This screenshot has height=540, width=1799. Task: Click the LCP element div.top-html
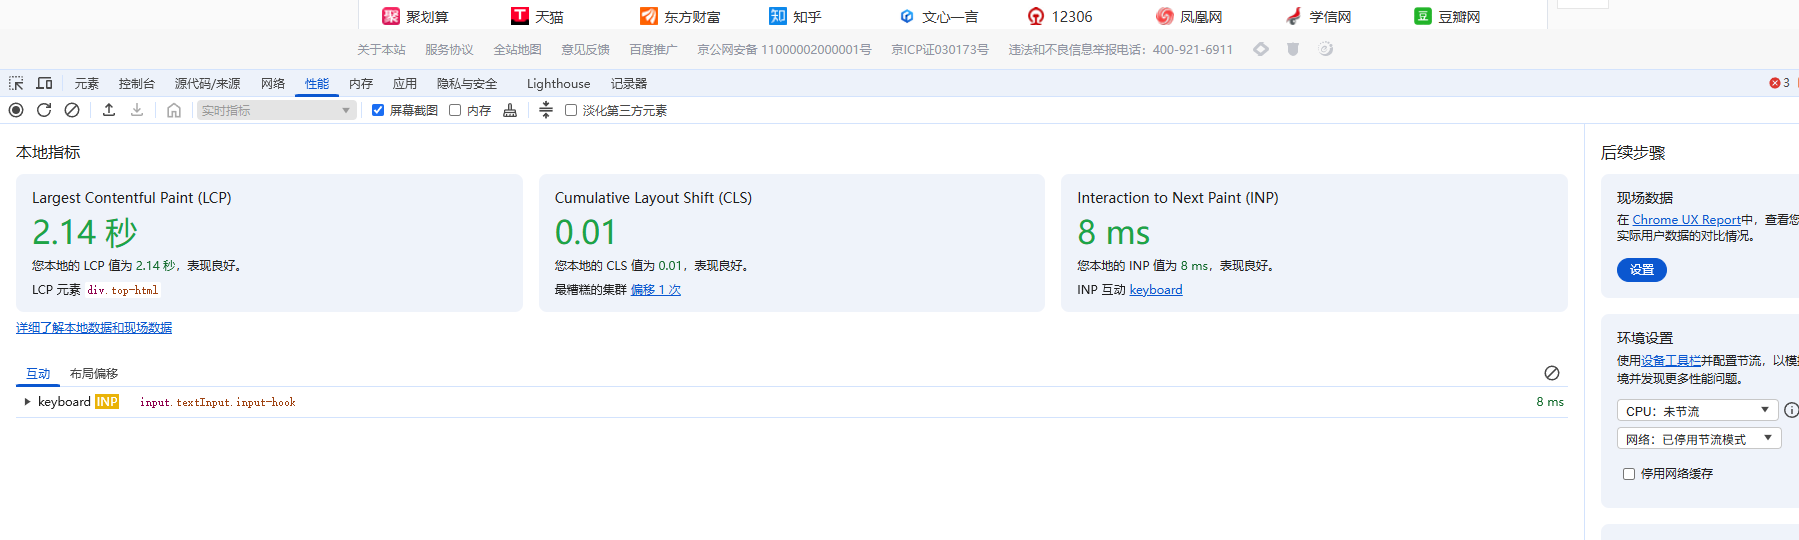[123, 290]
